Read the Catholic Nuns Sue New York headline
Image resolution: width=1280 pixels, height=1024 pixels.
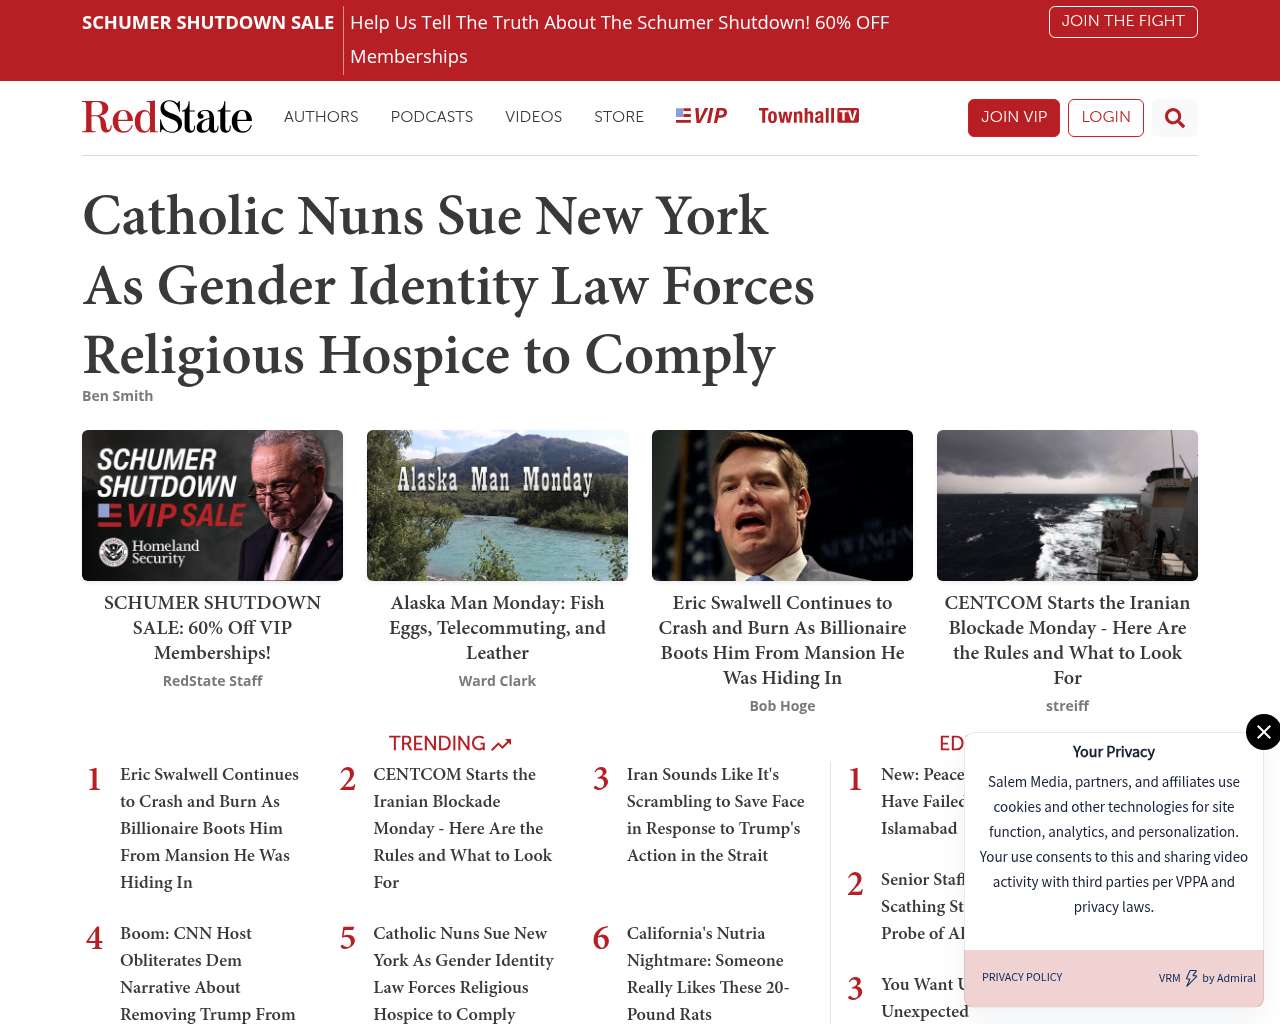click(448, 285)
